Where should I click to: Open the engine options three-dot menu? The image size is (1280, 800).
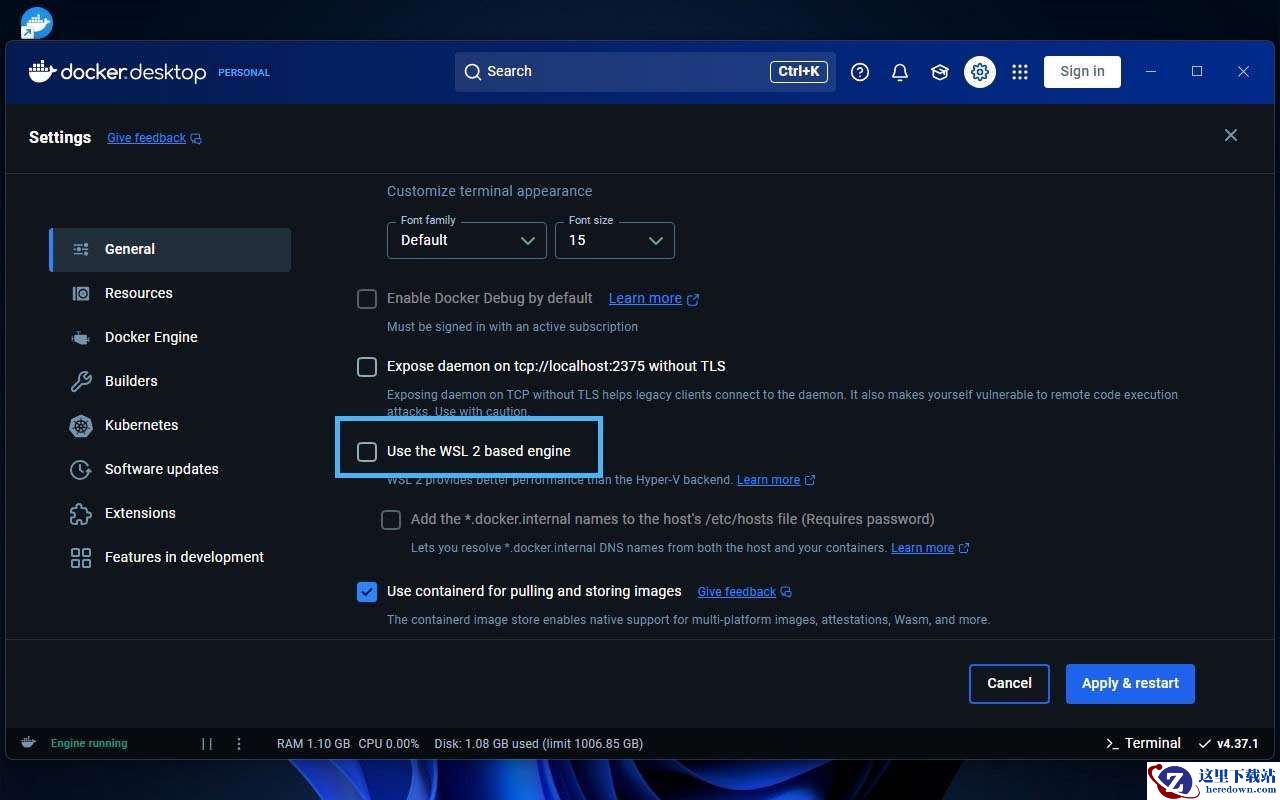[239, 743]
